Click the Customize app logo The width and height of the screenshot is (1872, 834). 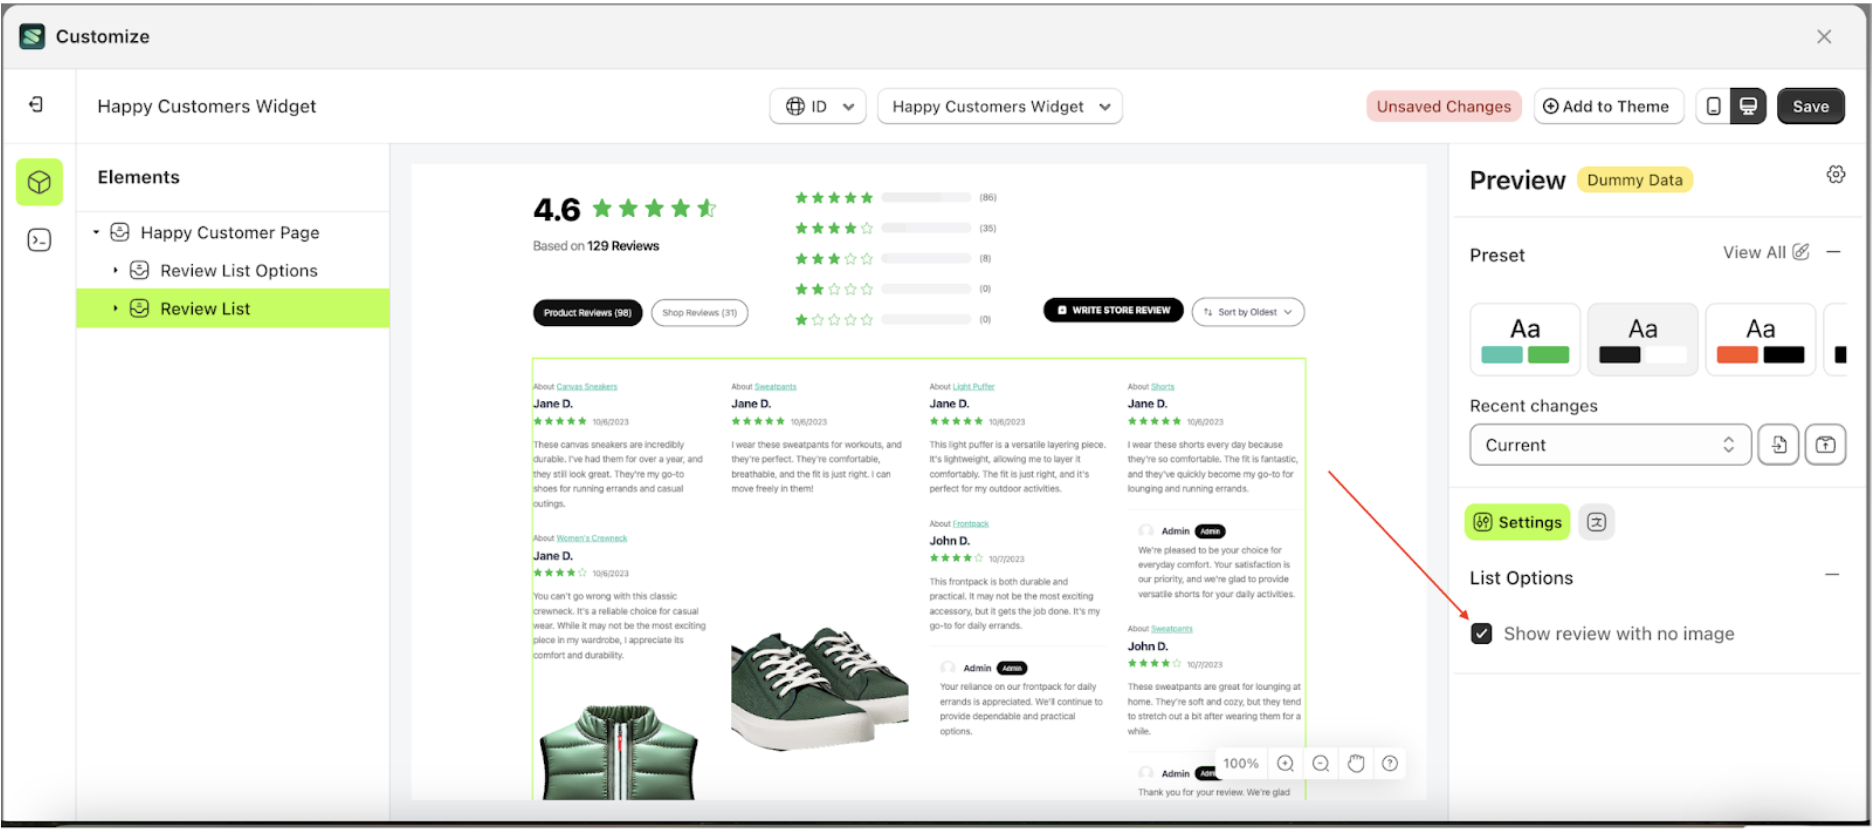32,36
